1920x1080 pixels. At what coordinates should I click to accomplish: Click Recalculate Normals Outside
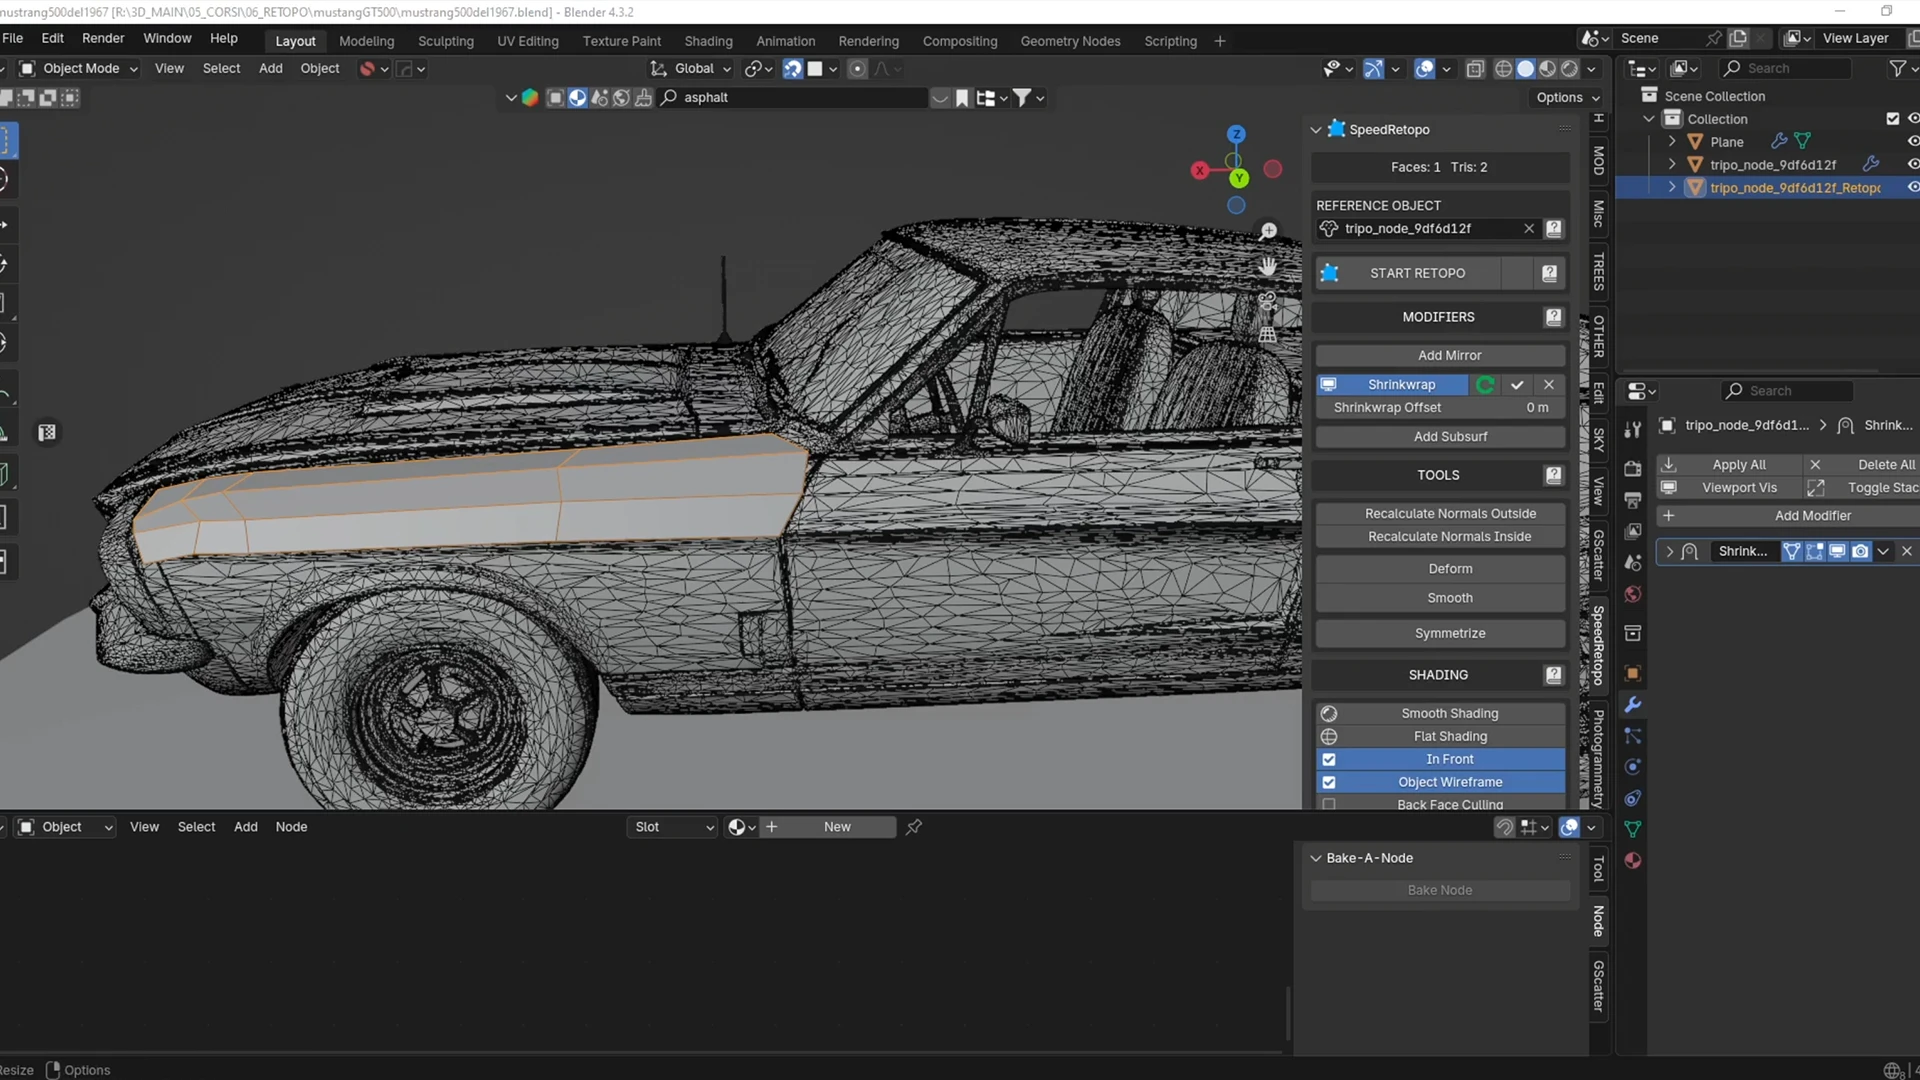[x=1440, y=514]
